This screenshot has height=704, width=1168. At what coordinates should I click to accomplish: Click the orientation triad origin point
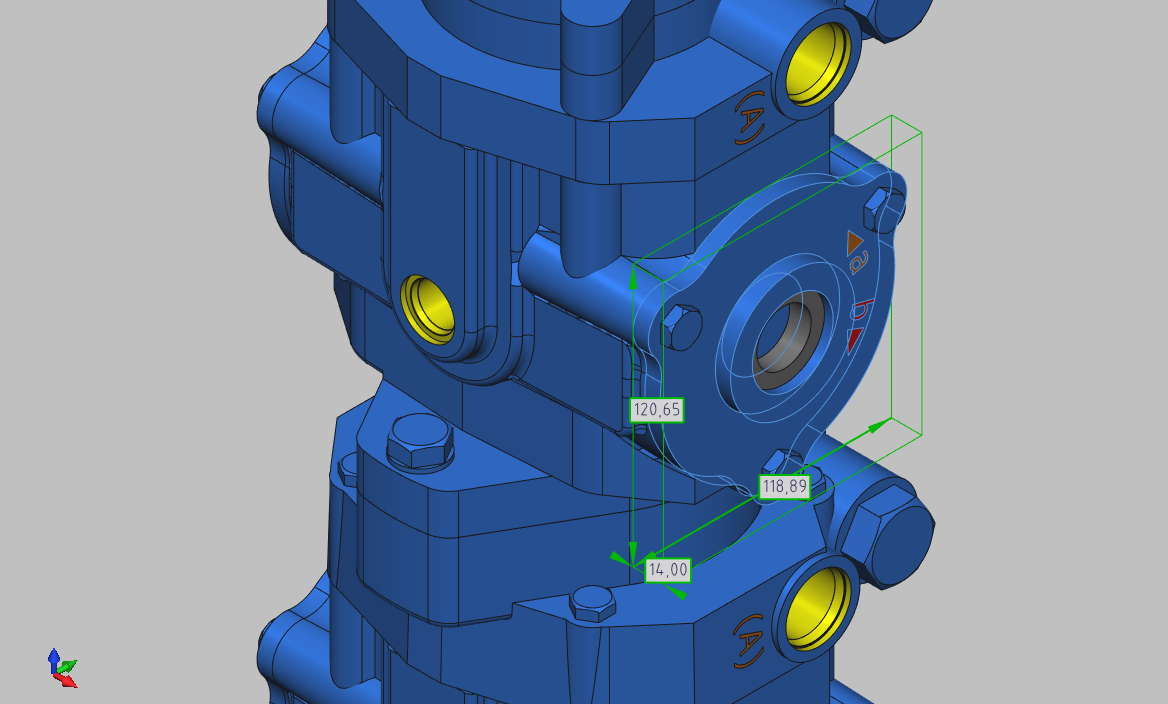tap(55, 672)
